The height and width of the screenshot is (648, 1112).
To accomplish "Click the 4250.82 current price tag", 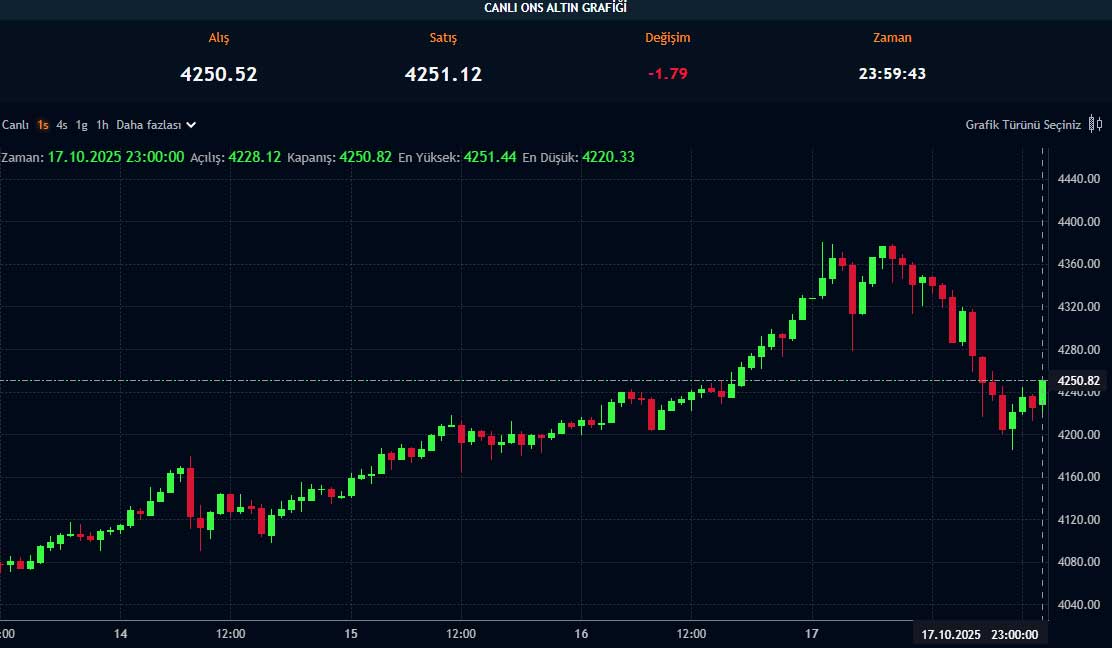I will tap(1078, 381).
